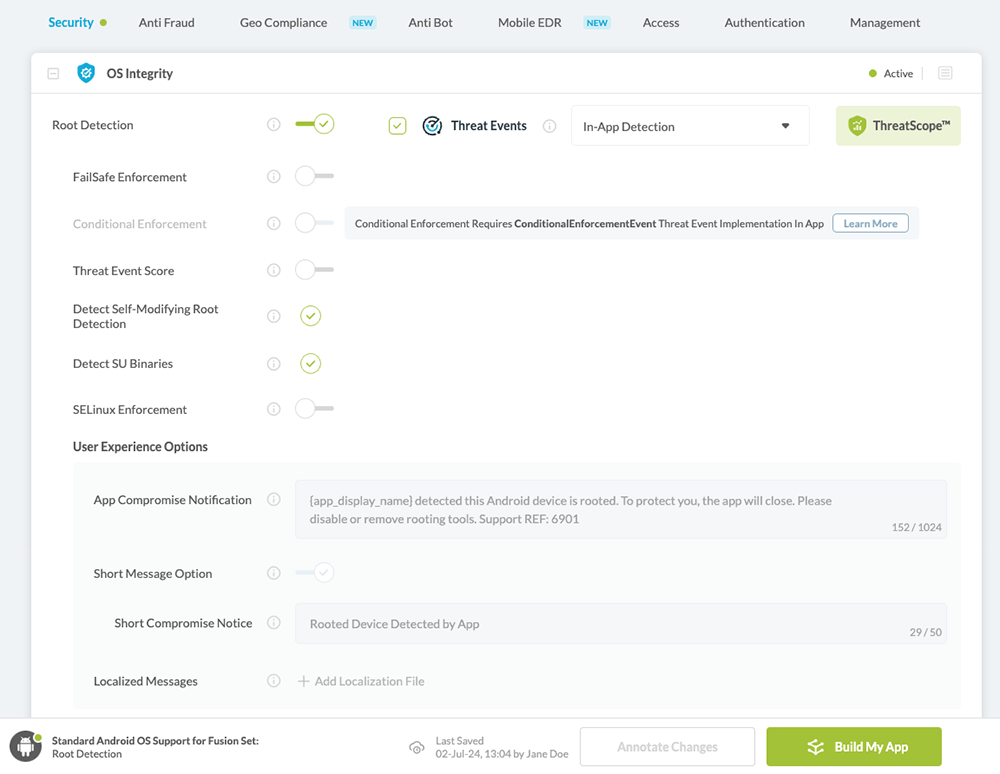Click the OS Integrity shield icon
This screenshot has width=1000, height=774.
point(86,73)
